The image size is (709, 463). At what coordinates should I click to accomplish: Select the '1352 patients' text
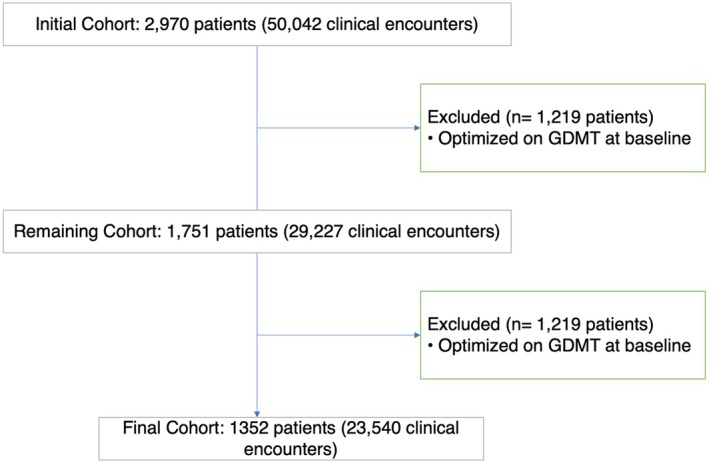(x=283, y=428)
